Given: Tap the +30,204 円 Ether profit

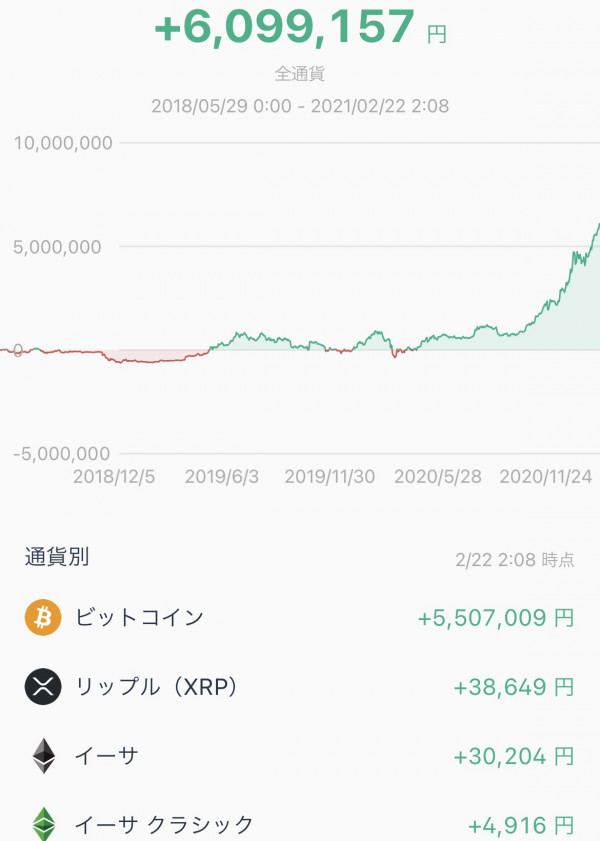Looking at the screenshot, I should point(514,756).
